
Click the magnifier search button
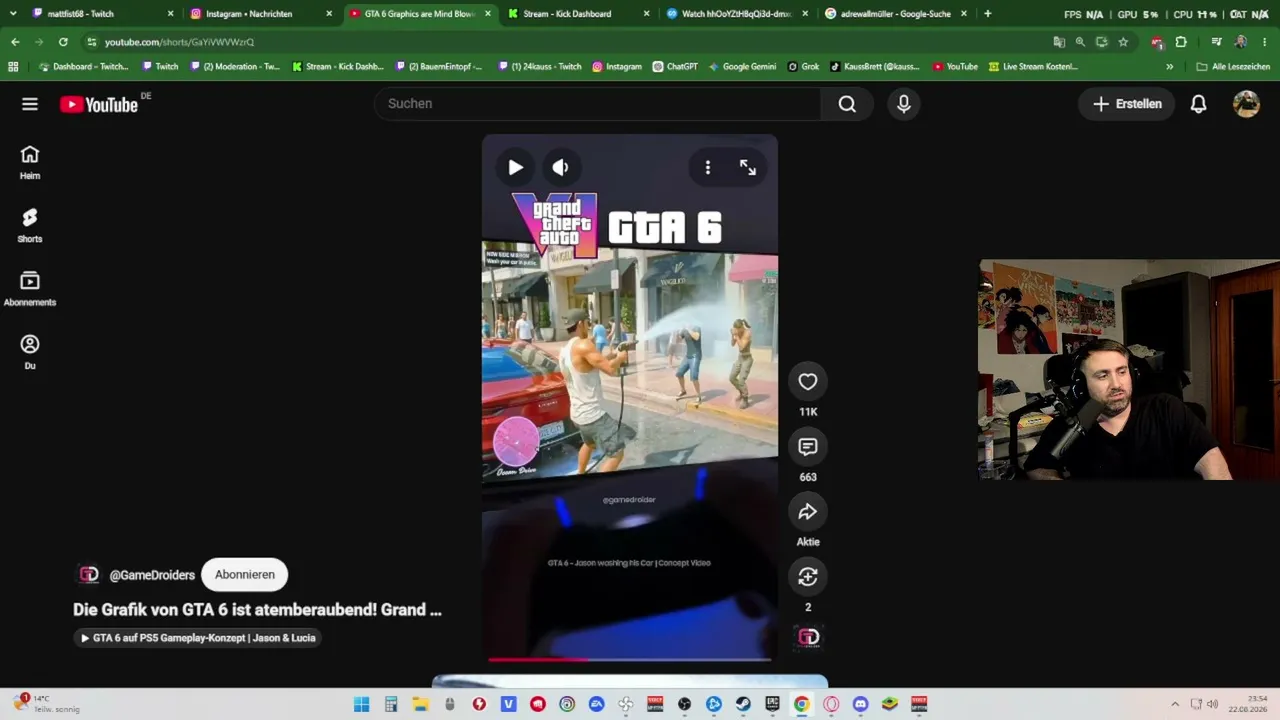pyautogui.click(x=847, y=104)
